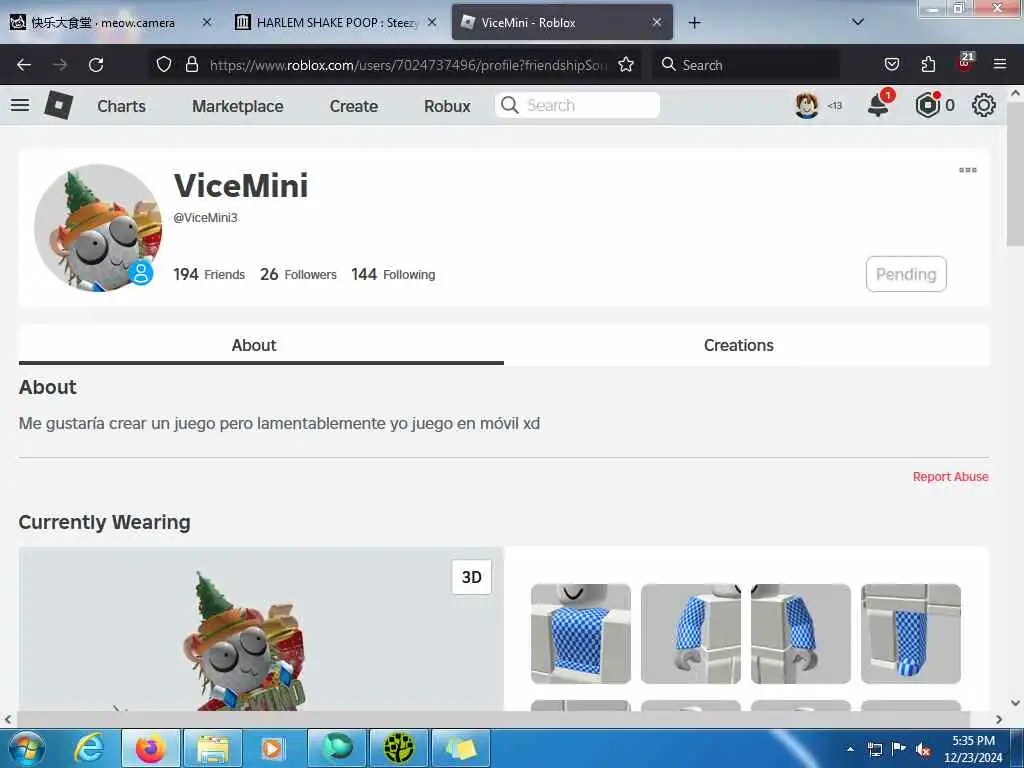Go back to the previous page in the browser
Image resolution: width=1024 pixels, height=768 pixels.
[24, 65]
